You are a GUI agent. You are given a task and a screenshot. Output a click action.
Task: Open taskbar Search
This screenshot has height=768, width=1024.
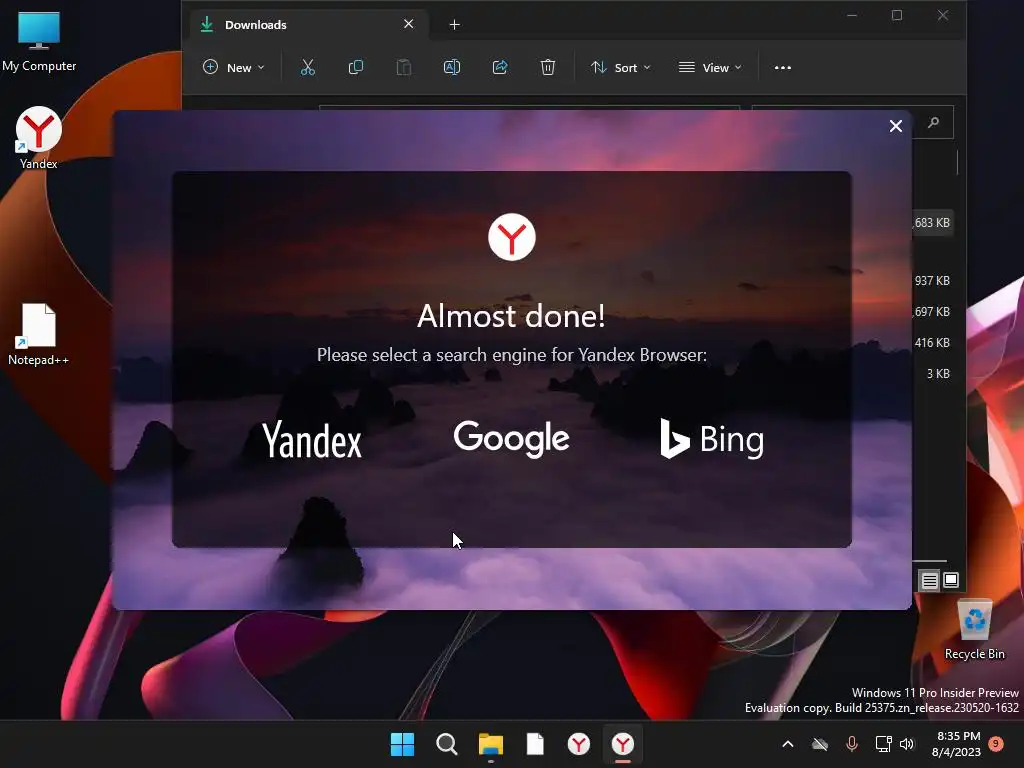click(x=447, y=744)
